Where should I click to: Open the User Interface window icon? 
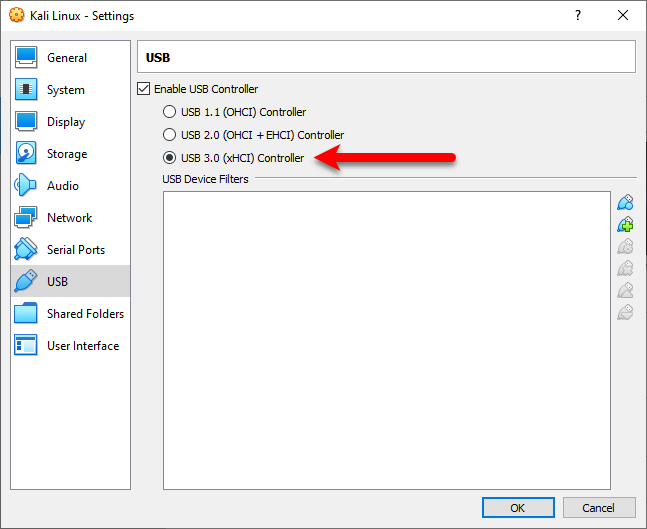[26, 345]
